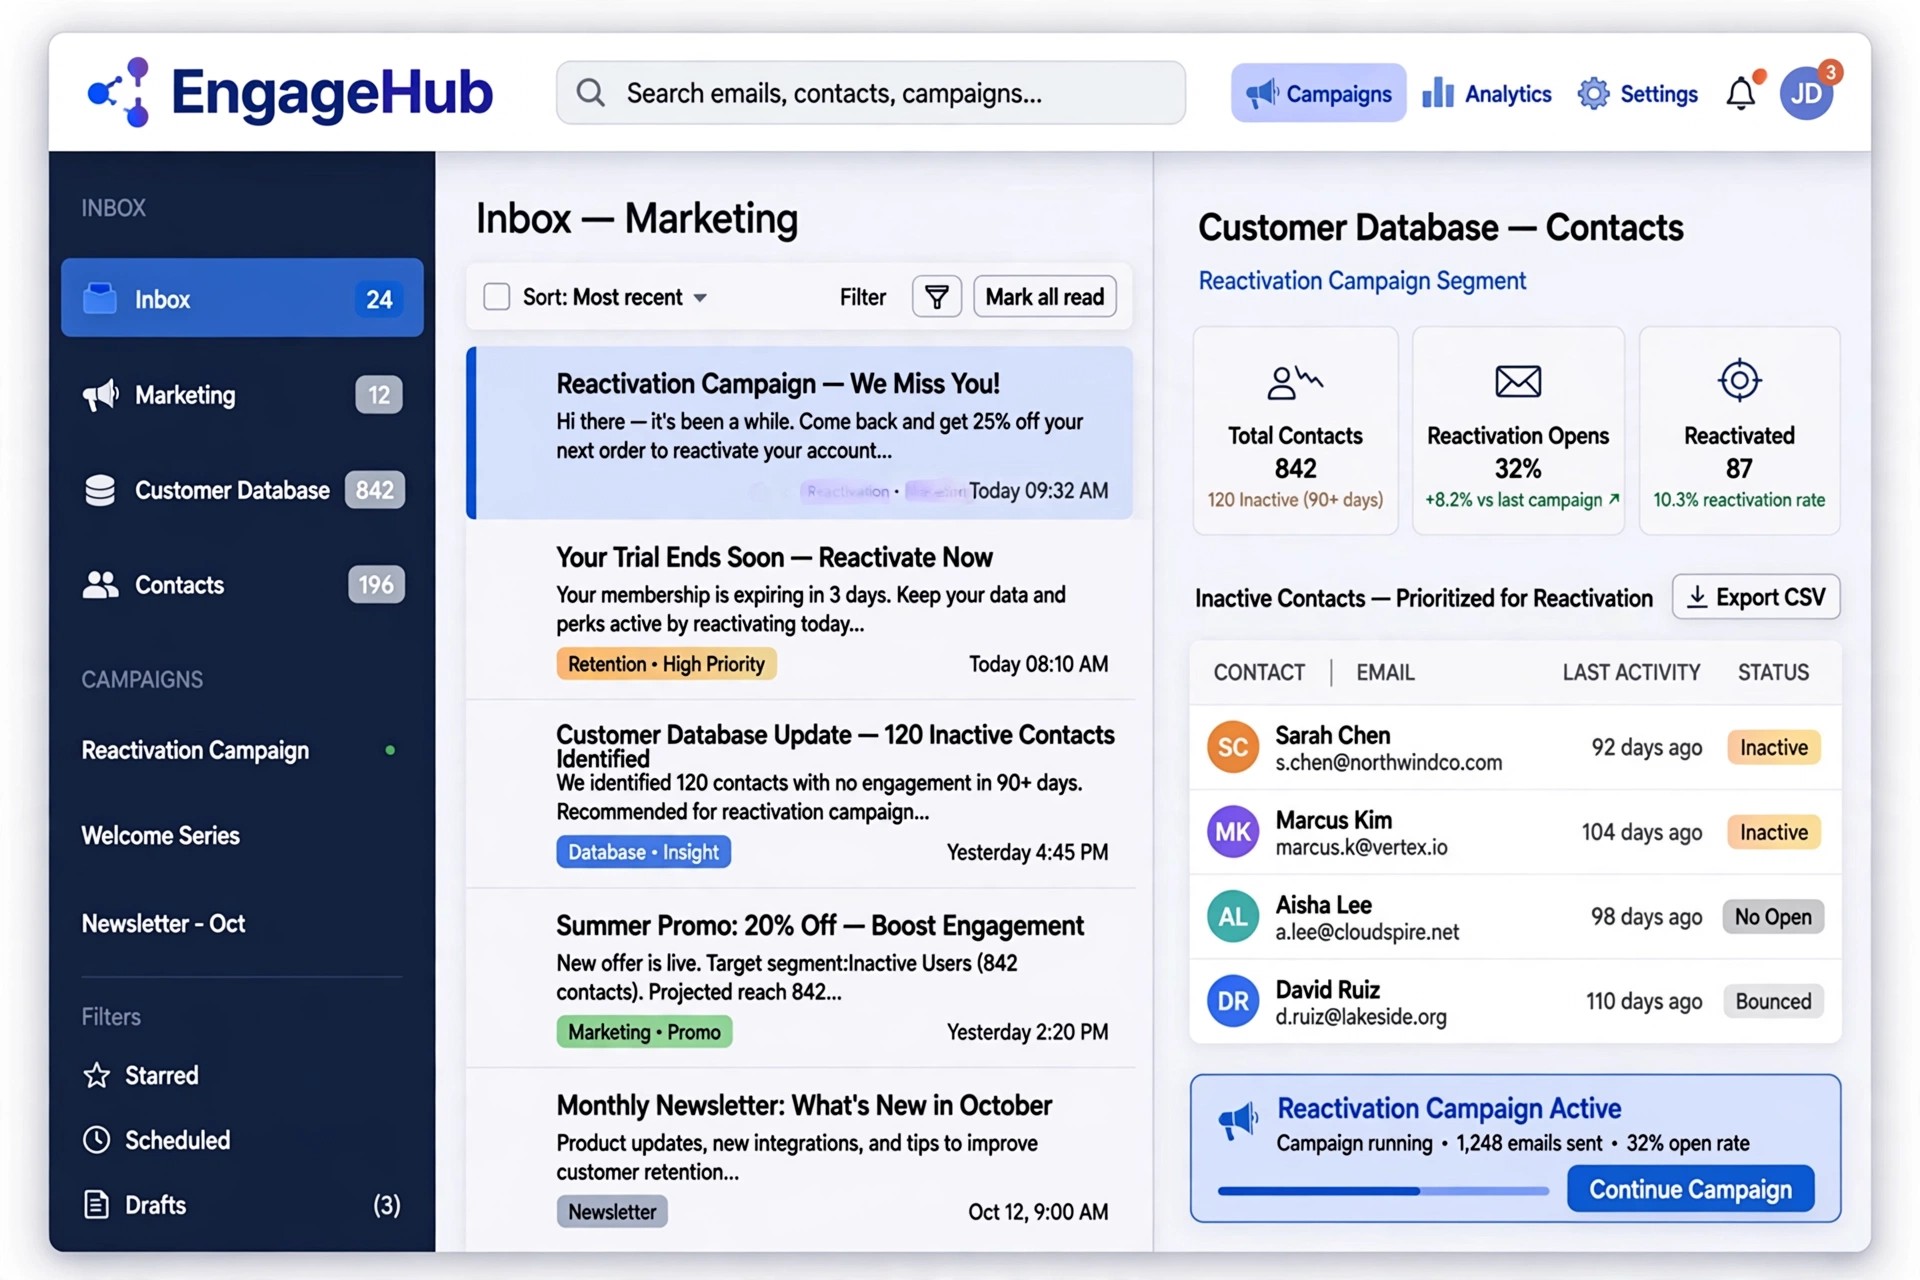Click the Marketing • Promo tag
1920x1280 pixels.
(x=644, y=1032)
